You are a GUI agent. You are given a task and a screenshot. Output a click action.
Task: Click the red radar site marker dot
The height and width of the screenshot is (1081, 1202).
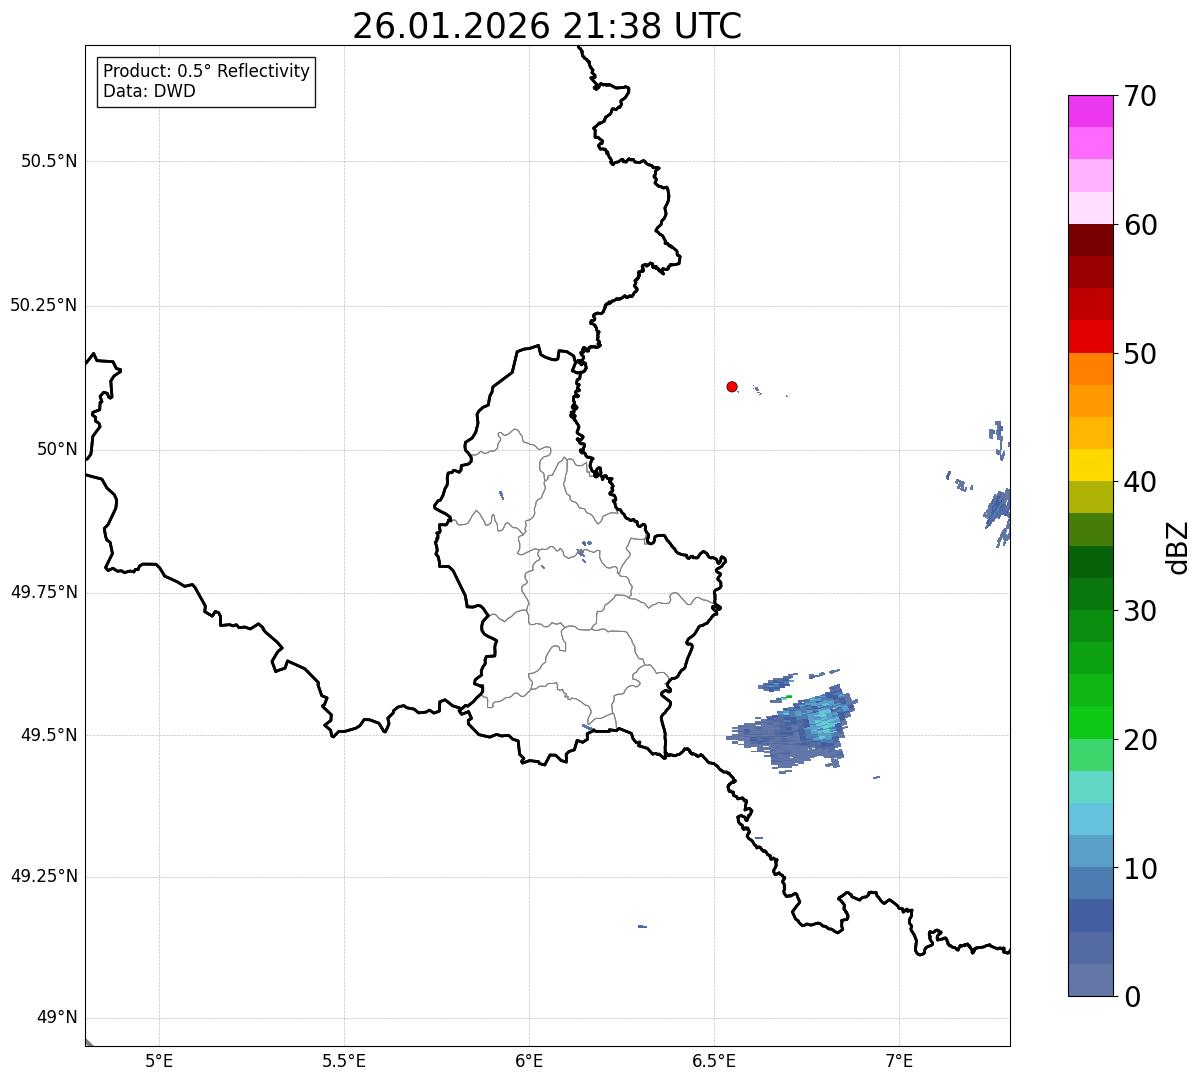[x=732, y=386]
